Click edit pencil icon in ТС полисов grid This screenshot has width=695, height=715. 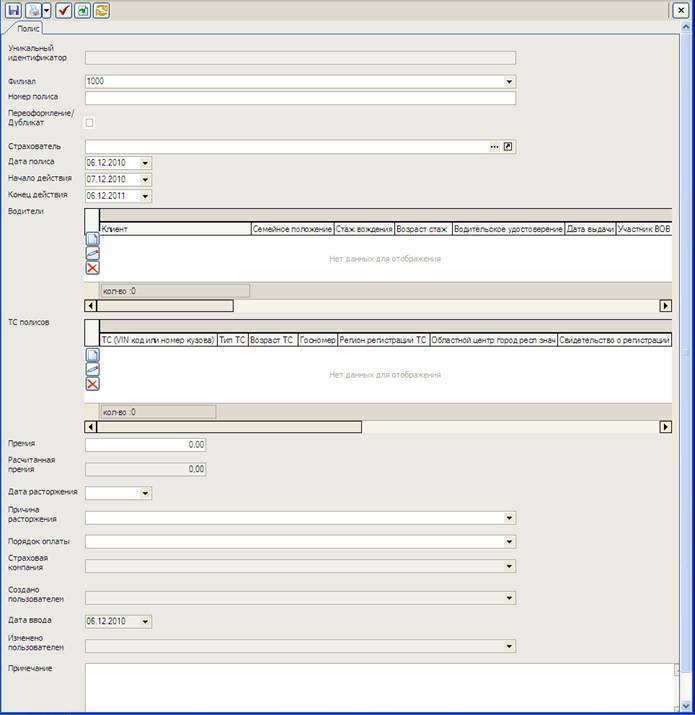pyautogui.click(x=92, y=370)
